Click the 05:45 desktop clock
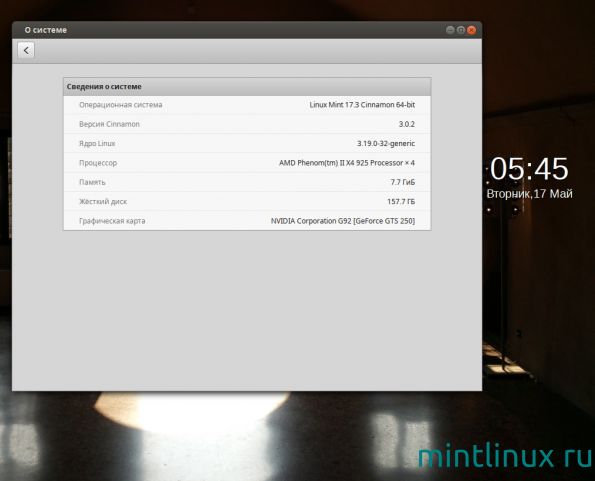595x481 pixels. pos(529,169)
